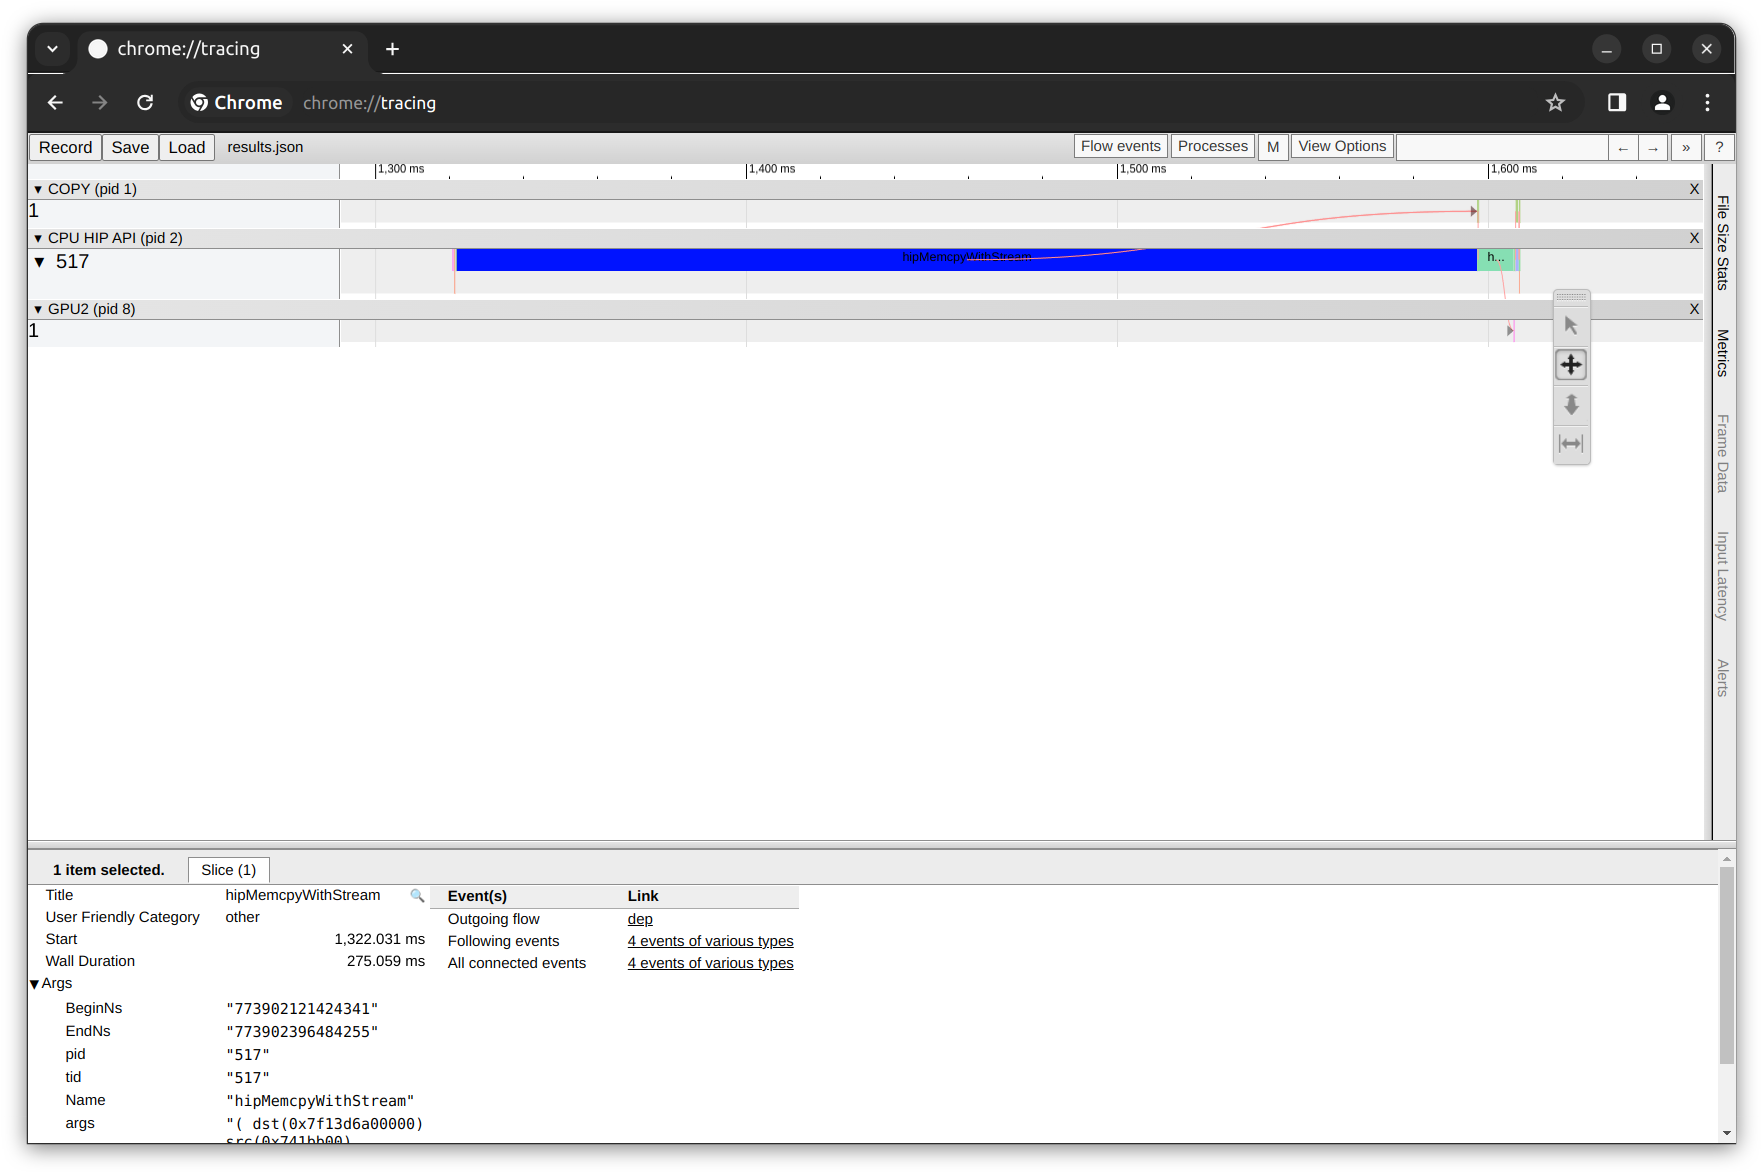The width and height of the screenshot is (1761, 1172).
Task: Open the help question mark
Action: [1719, 147]
